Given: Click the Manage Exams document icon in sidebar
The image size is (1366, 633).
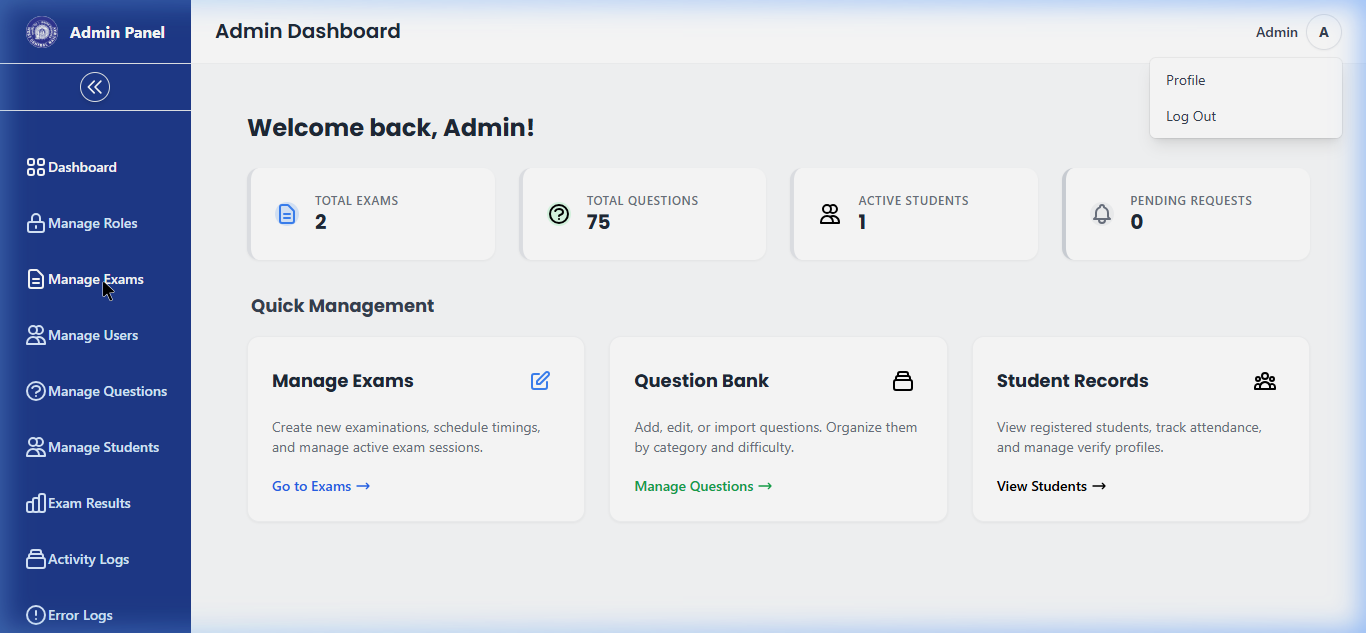Looking at the screenshot, I should pyautogui.click(x=36, y=279).
